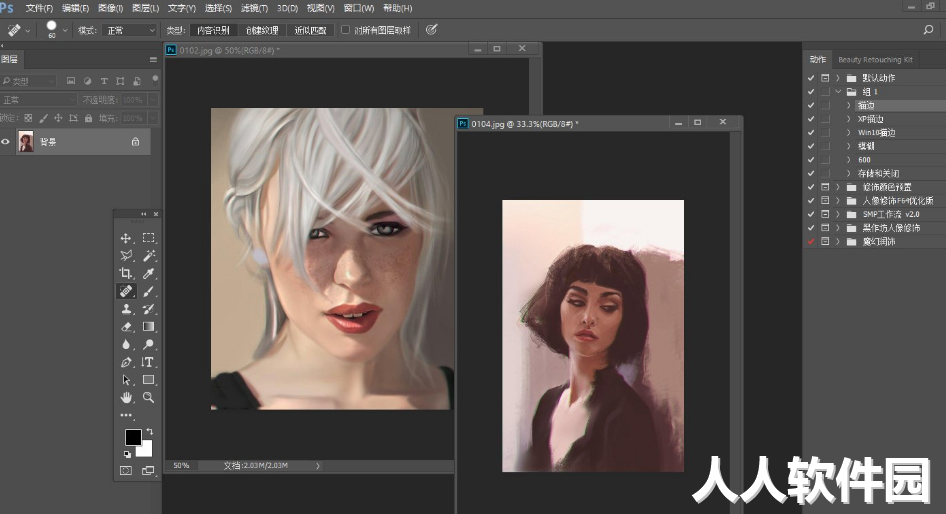This screenshot has height=514, width=946.
Task: Expand the 人像修饰F64优化版 action set
Action: [x=838, y=200]
